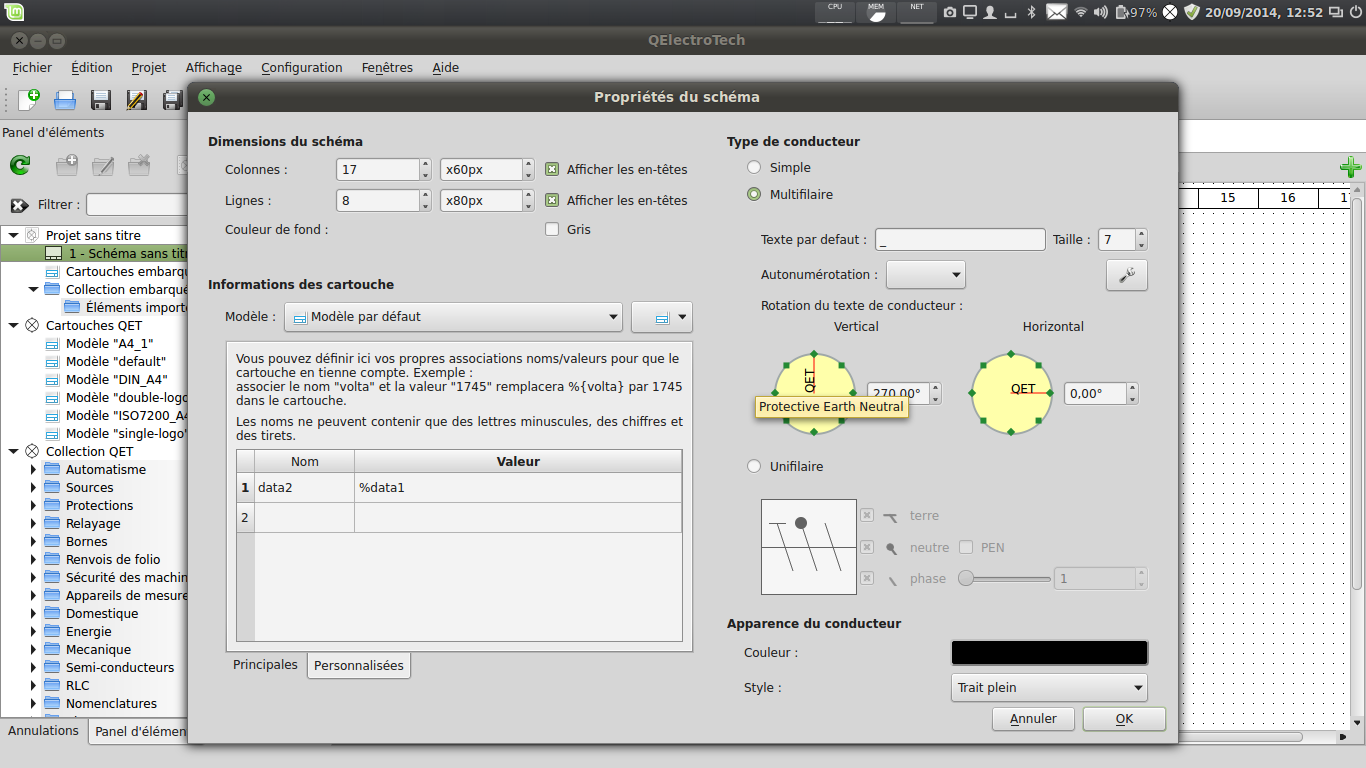Click the new project icon in toolbar
Screen dimensions: 1366x768
29,99
